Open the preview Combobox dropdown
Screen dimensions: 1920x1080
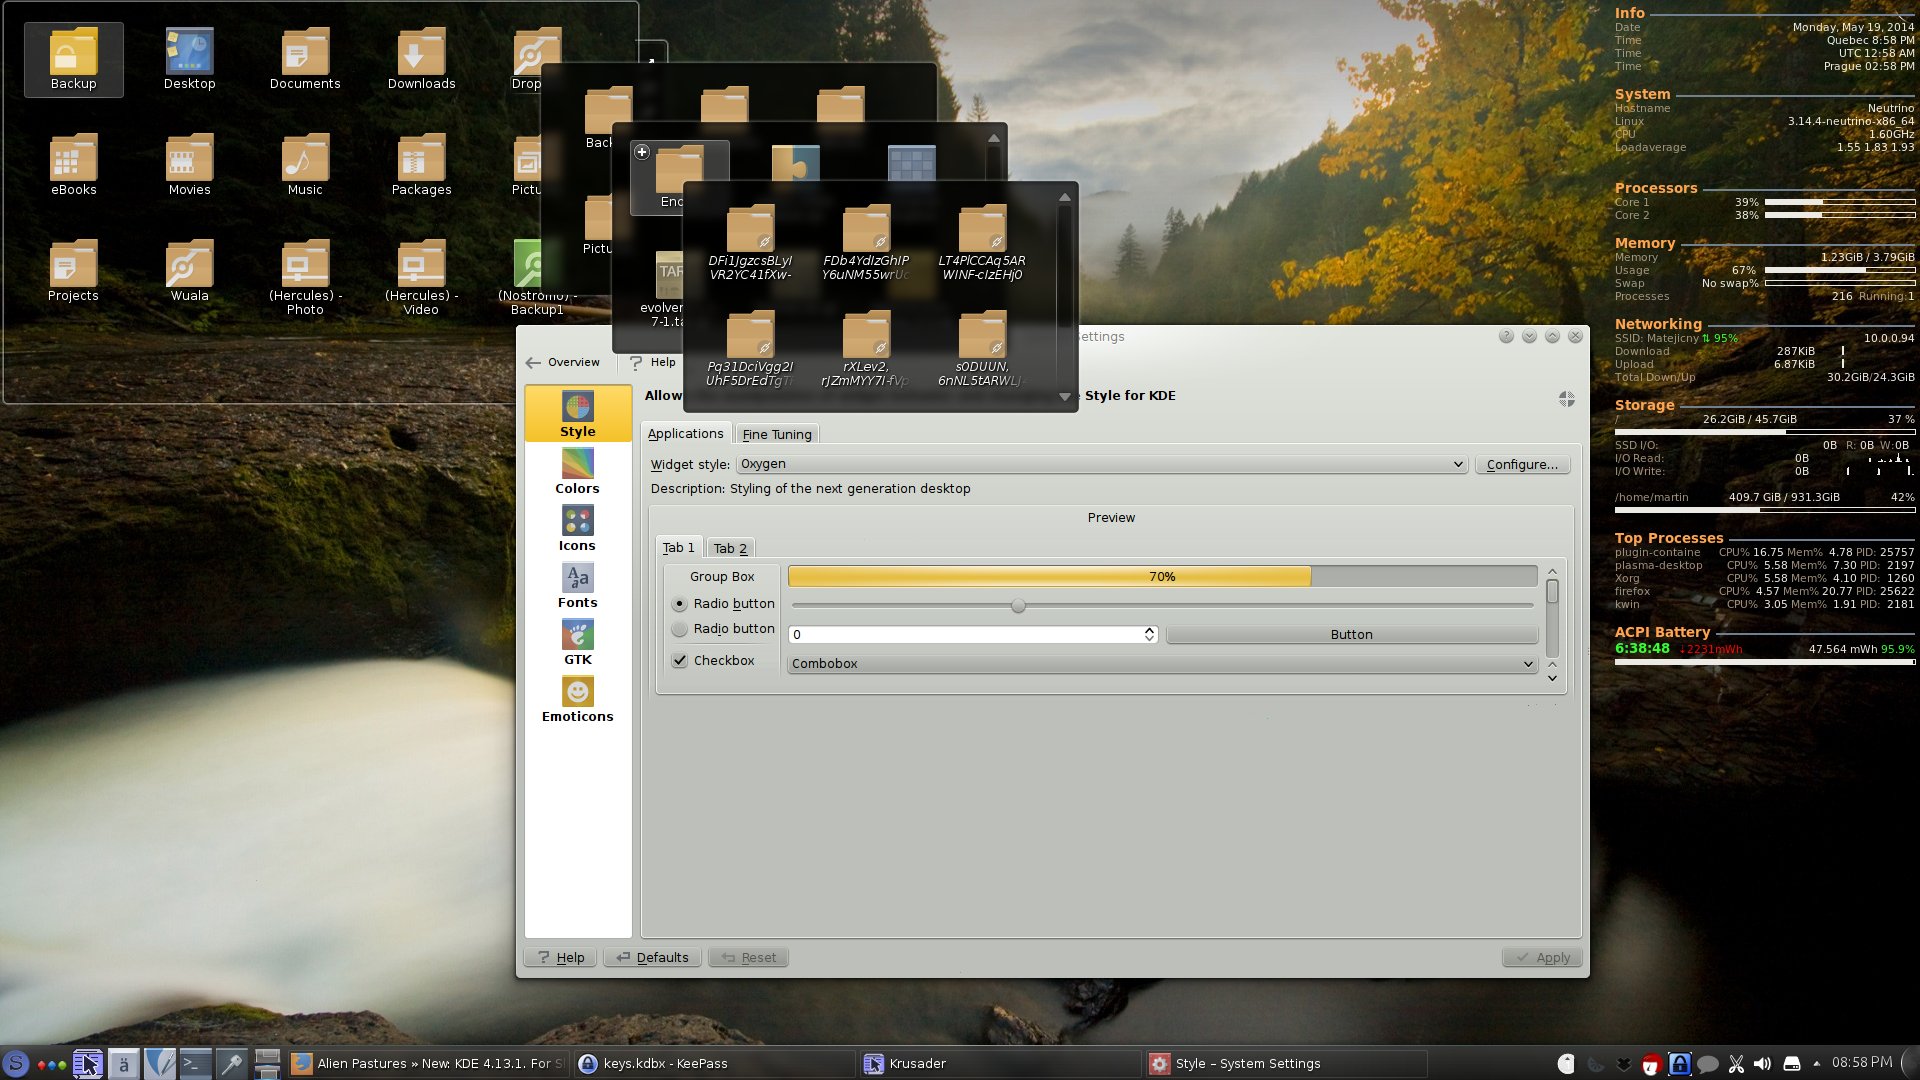pyautogui.click(x=1161, y=664)
